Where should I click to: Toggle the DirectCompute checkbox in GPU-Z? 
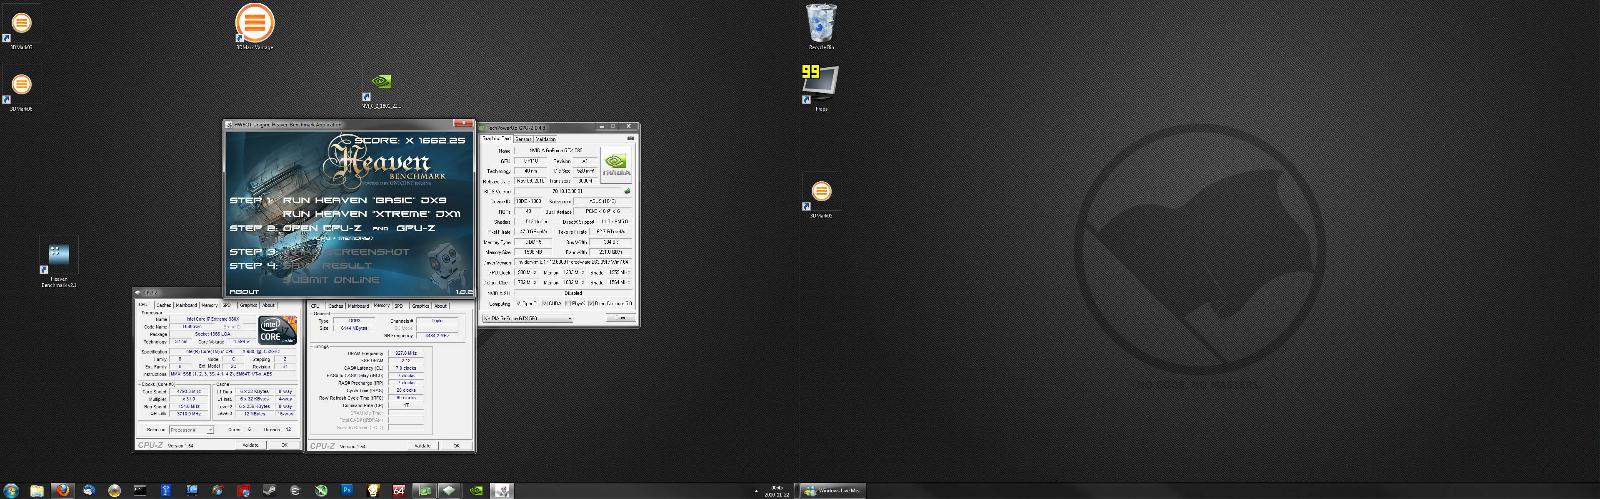[x=591, y=302]
